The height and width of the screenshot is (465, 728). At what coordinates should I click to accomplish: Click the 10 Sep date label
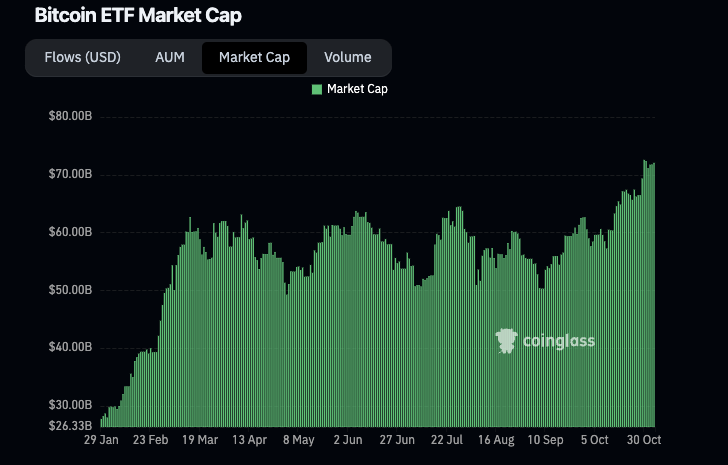pyautogui.click(x=545, y=439)
